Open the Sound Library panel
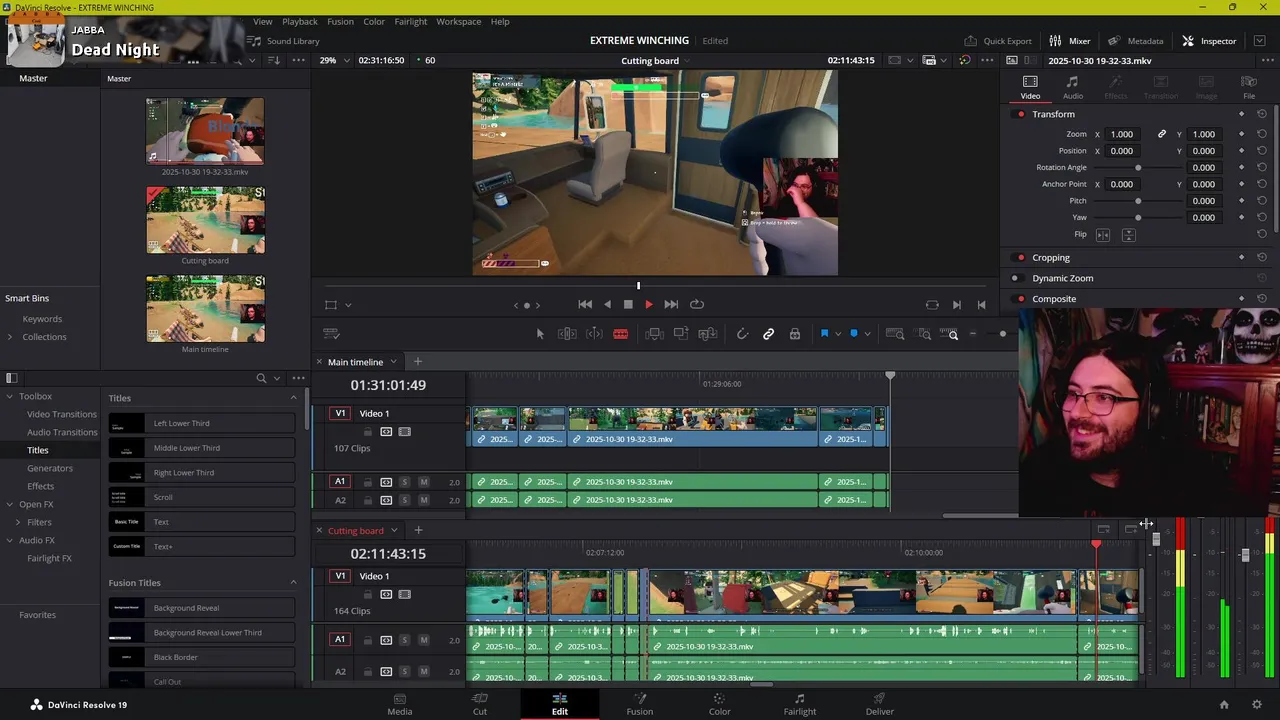Viewport: 1280px width, 720px height. click(x=284, y=41)
